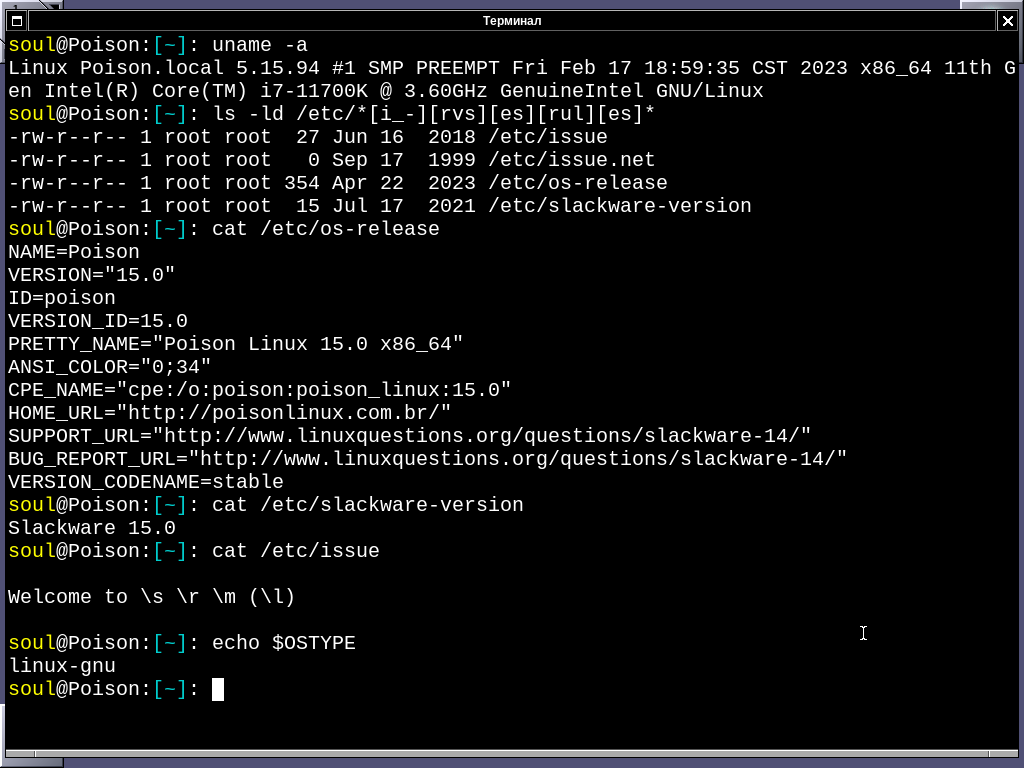1024x768 pixels.
Task: Click the 'ls -ld /etc/*' glob command
Action: point(433,114)
